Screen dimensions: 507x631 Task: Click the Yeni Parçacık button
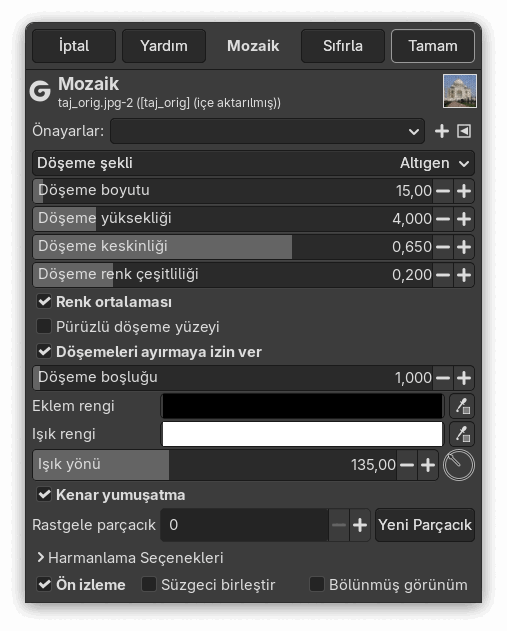coord(425,525)
